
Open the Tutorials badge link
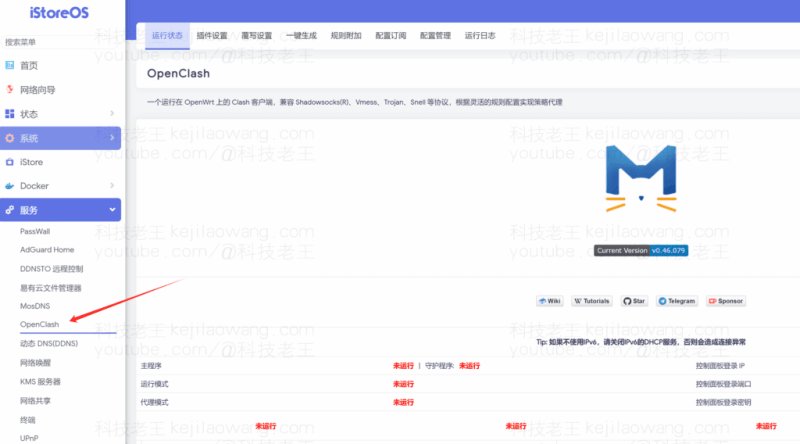point(592,301)
